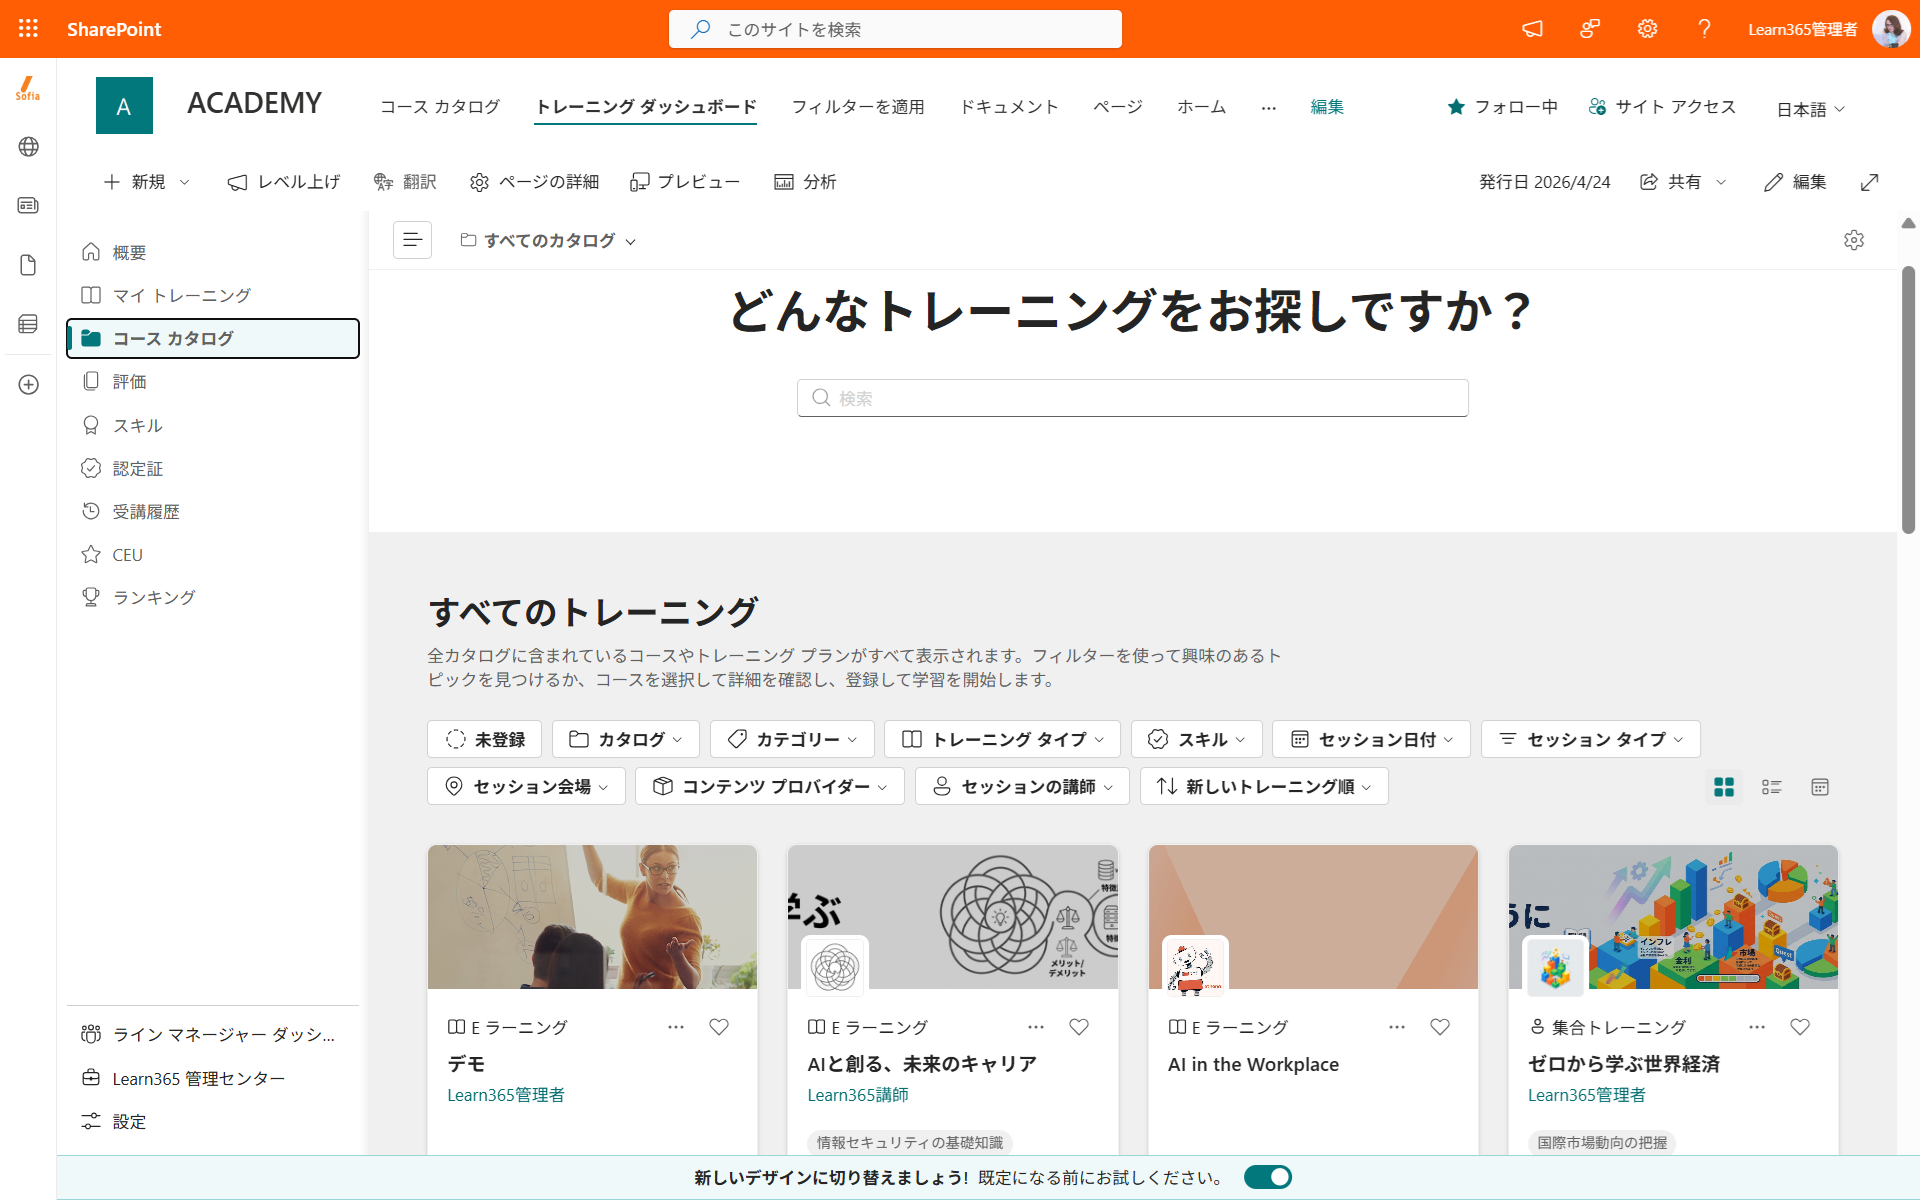Open more options for デモ course
This screenshot has width=1920, height=1200.
click(x=676, y=1027)
